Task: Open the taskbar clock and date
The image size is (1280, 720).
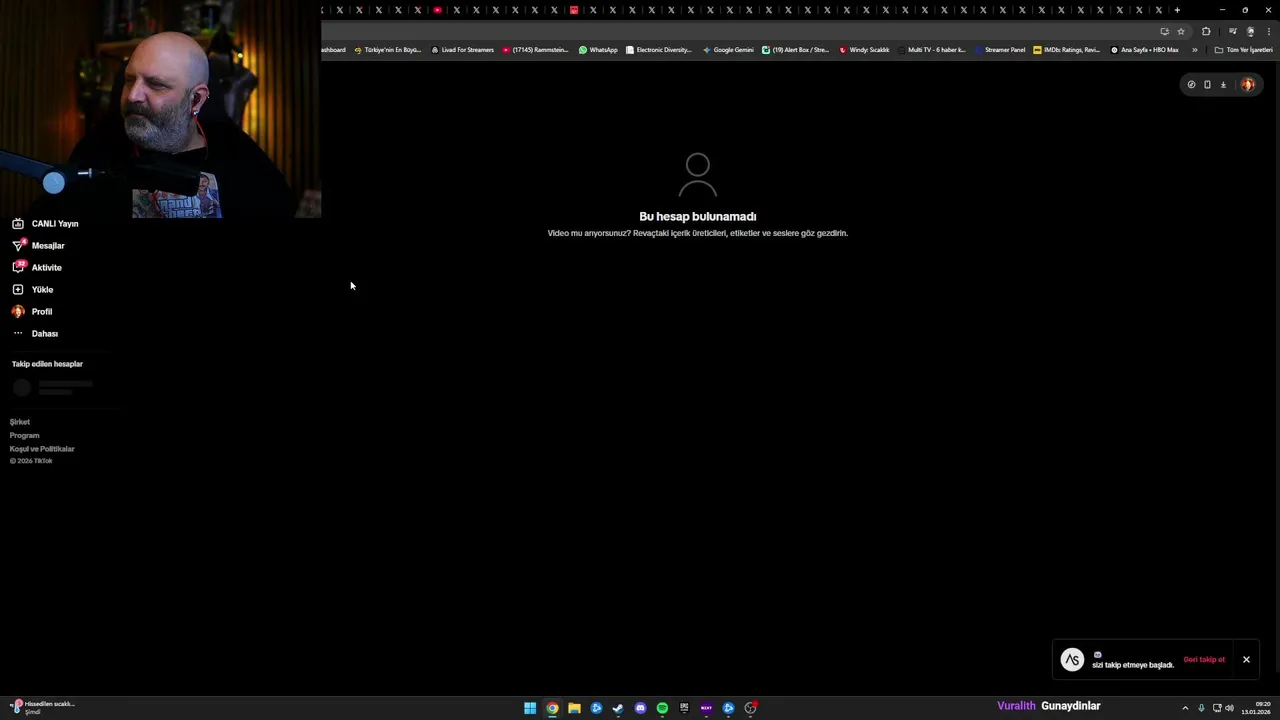Action: [x=1256, y=708]
